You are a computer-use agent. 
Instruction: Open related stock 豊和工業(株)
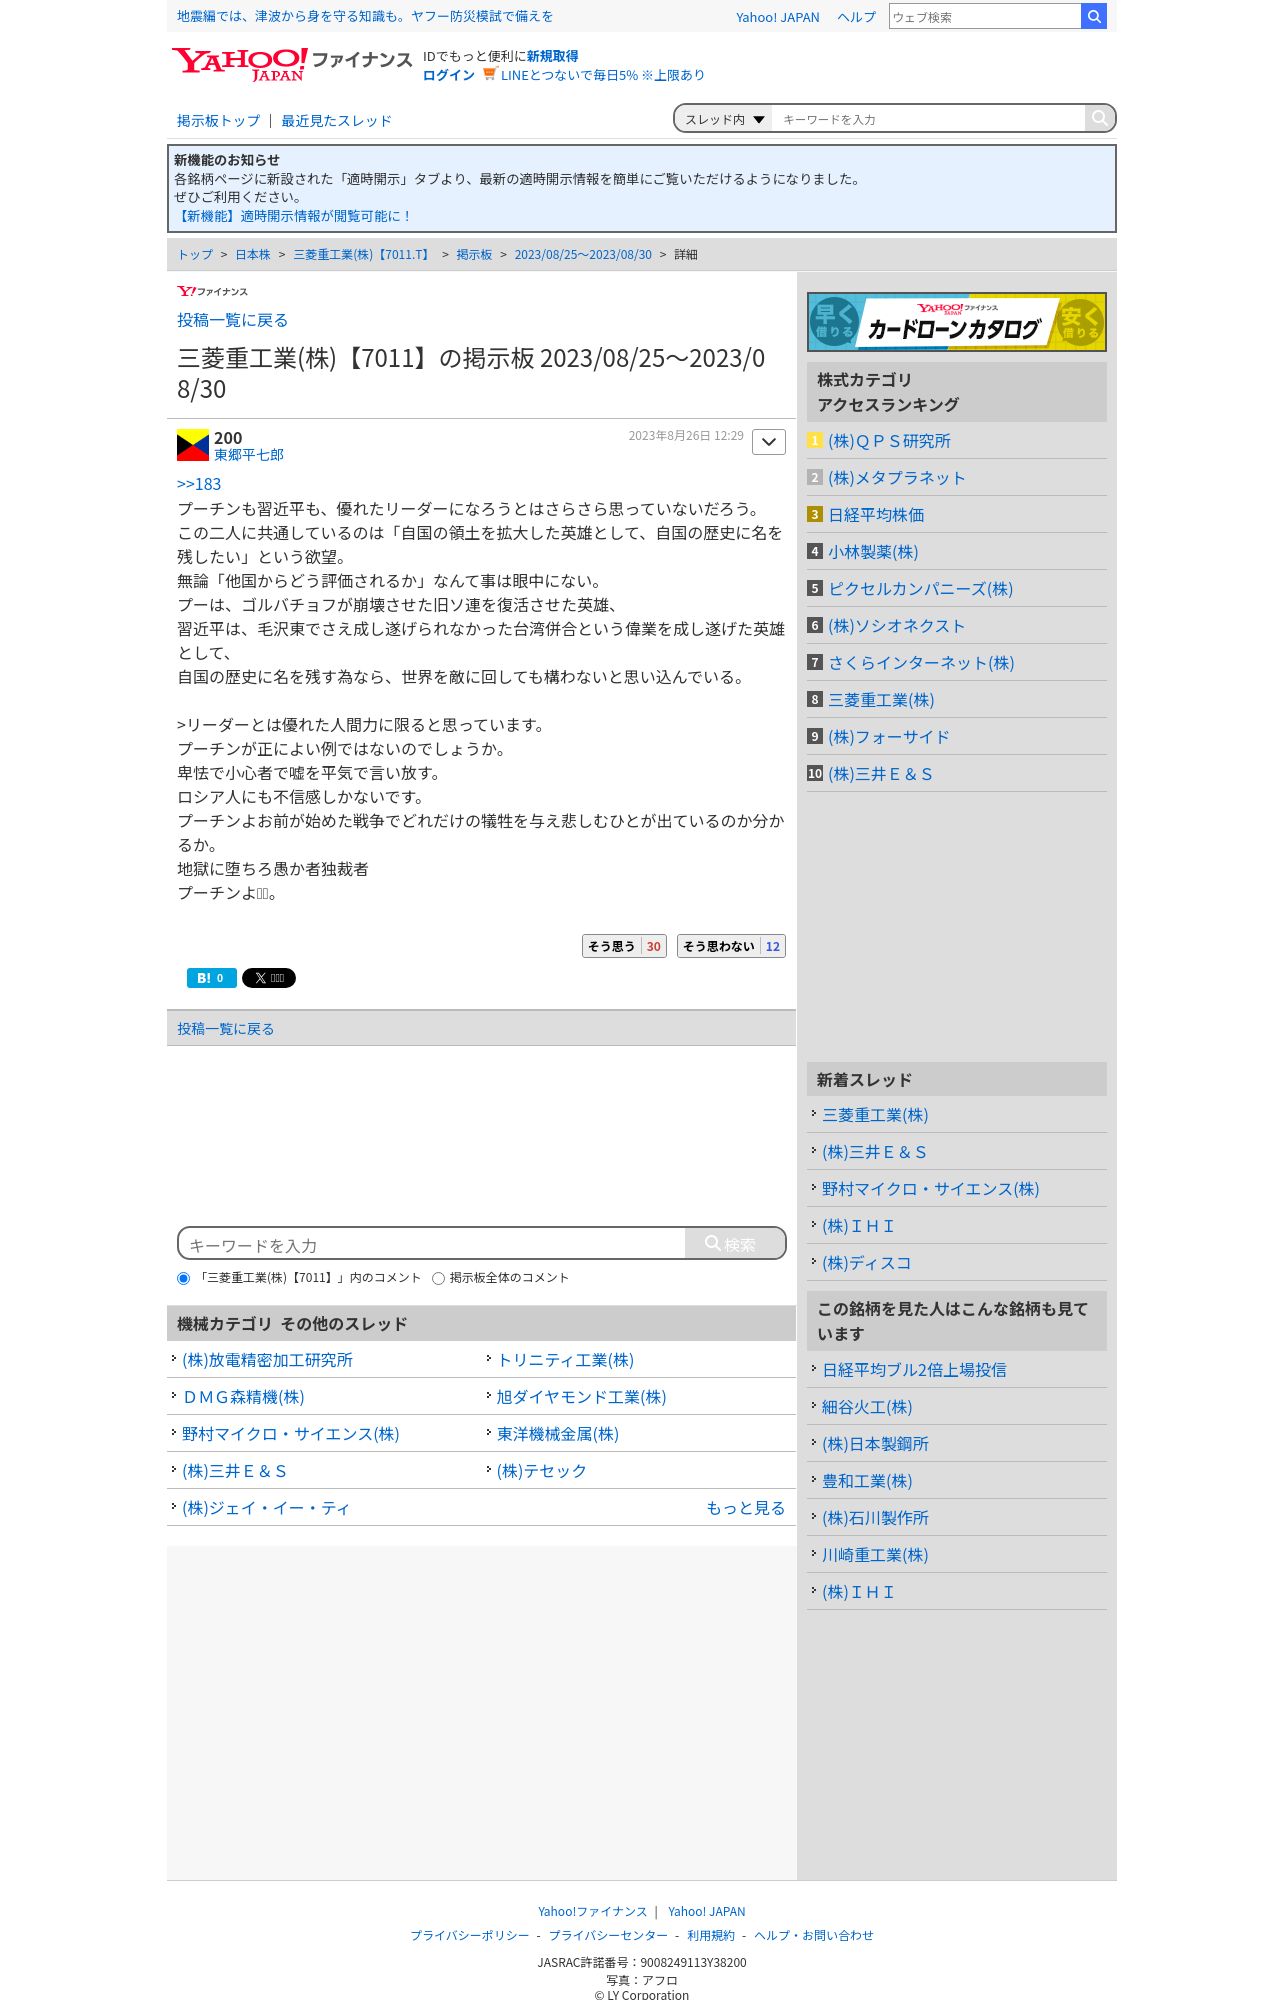867,1481
